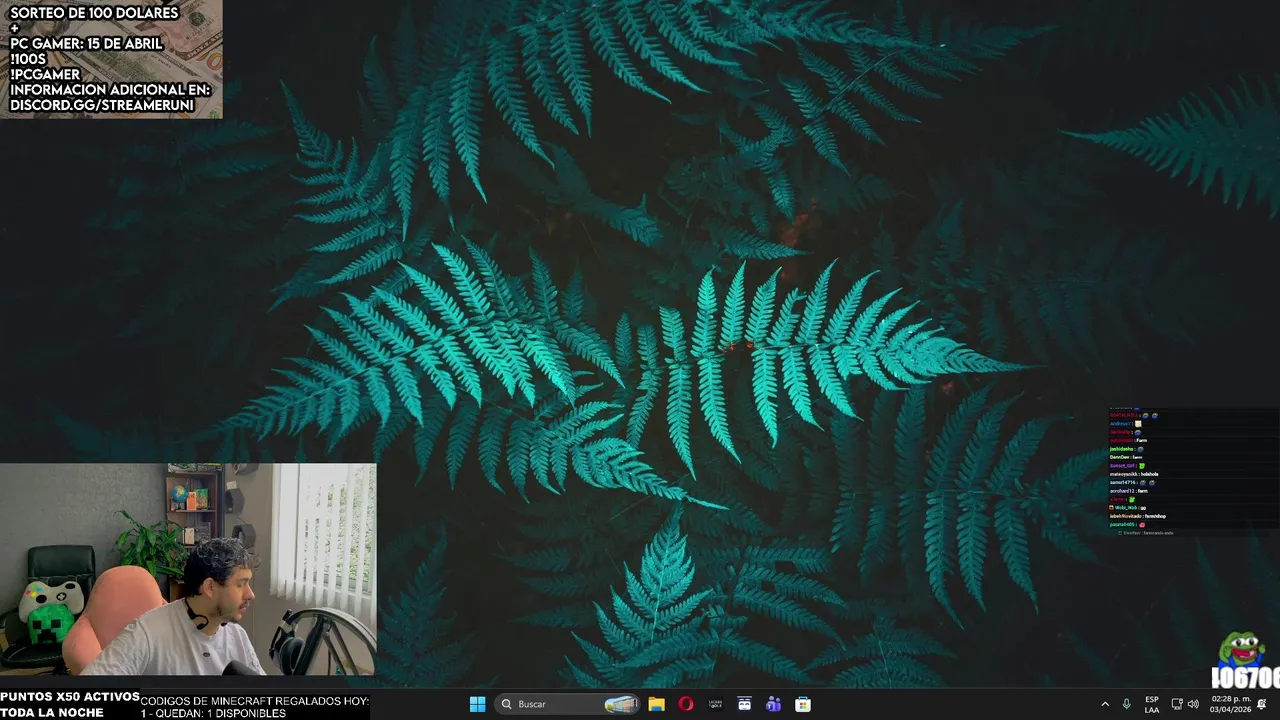Open the 02:28 p. m. clock calendar

tap(1230, 704)
